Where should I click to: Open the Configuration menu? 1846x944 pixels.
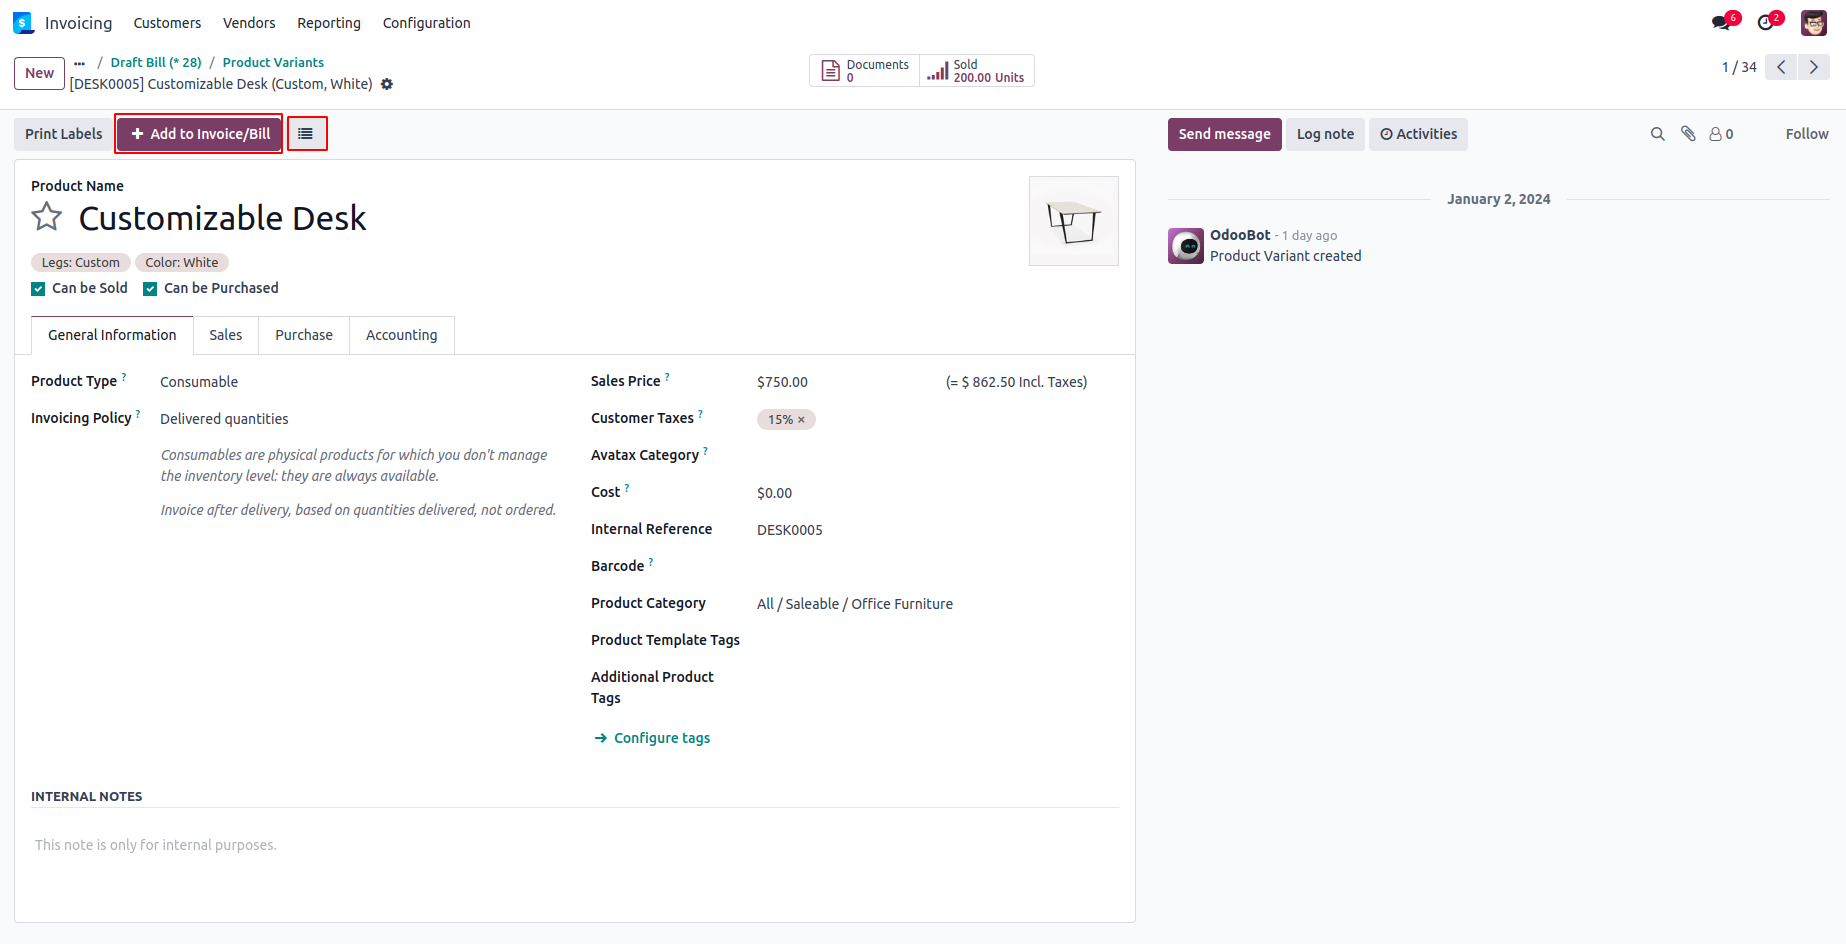click(x=426, y=23)
